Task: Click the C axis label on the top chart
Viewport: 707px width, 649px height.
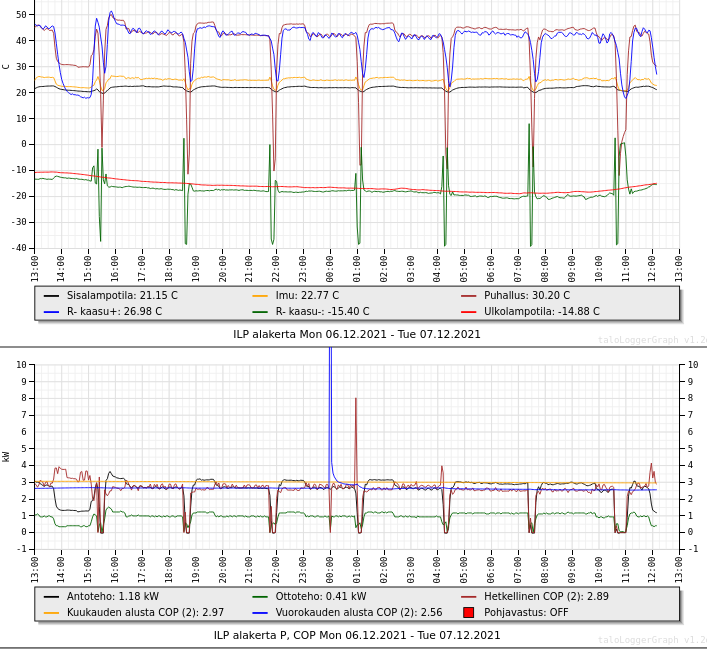Action: 6,66
